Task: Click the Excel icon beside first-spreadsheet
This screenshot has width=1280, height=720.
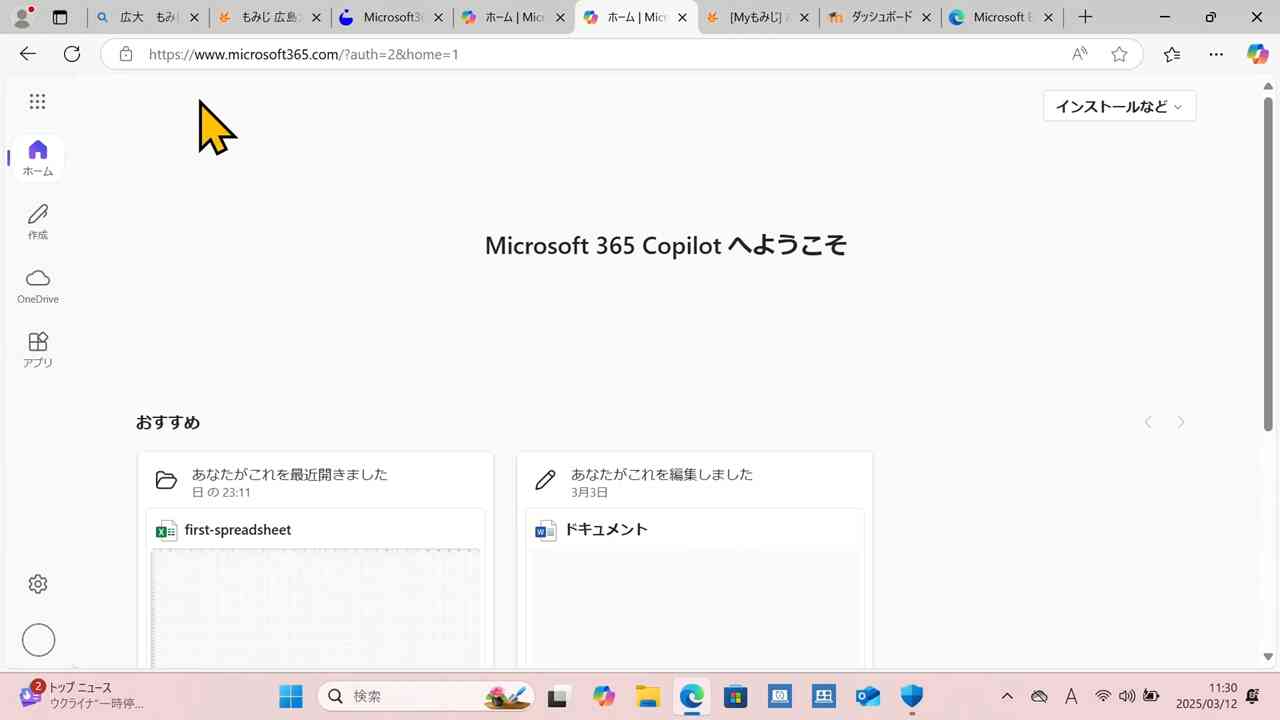Action: point(166,530)
